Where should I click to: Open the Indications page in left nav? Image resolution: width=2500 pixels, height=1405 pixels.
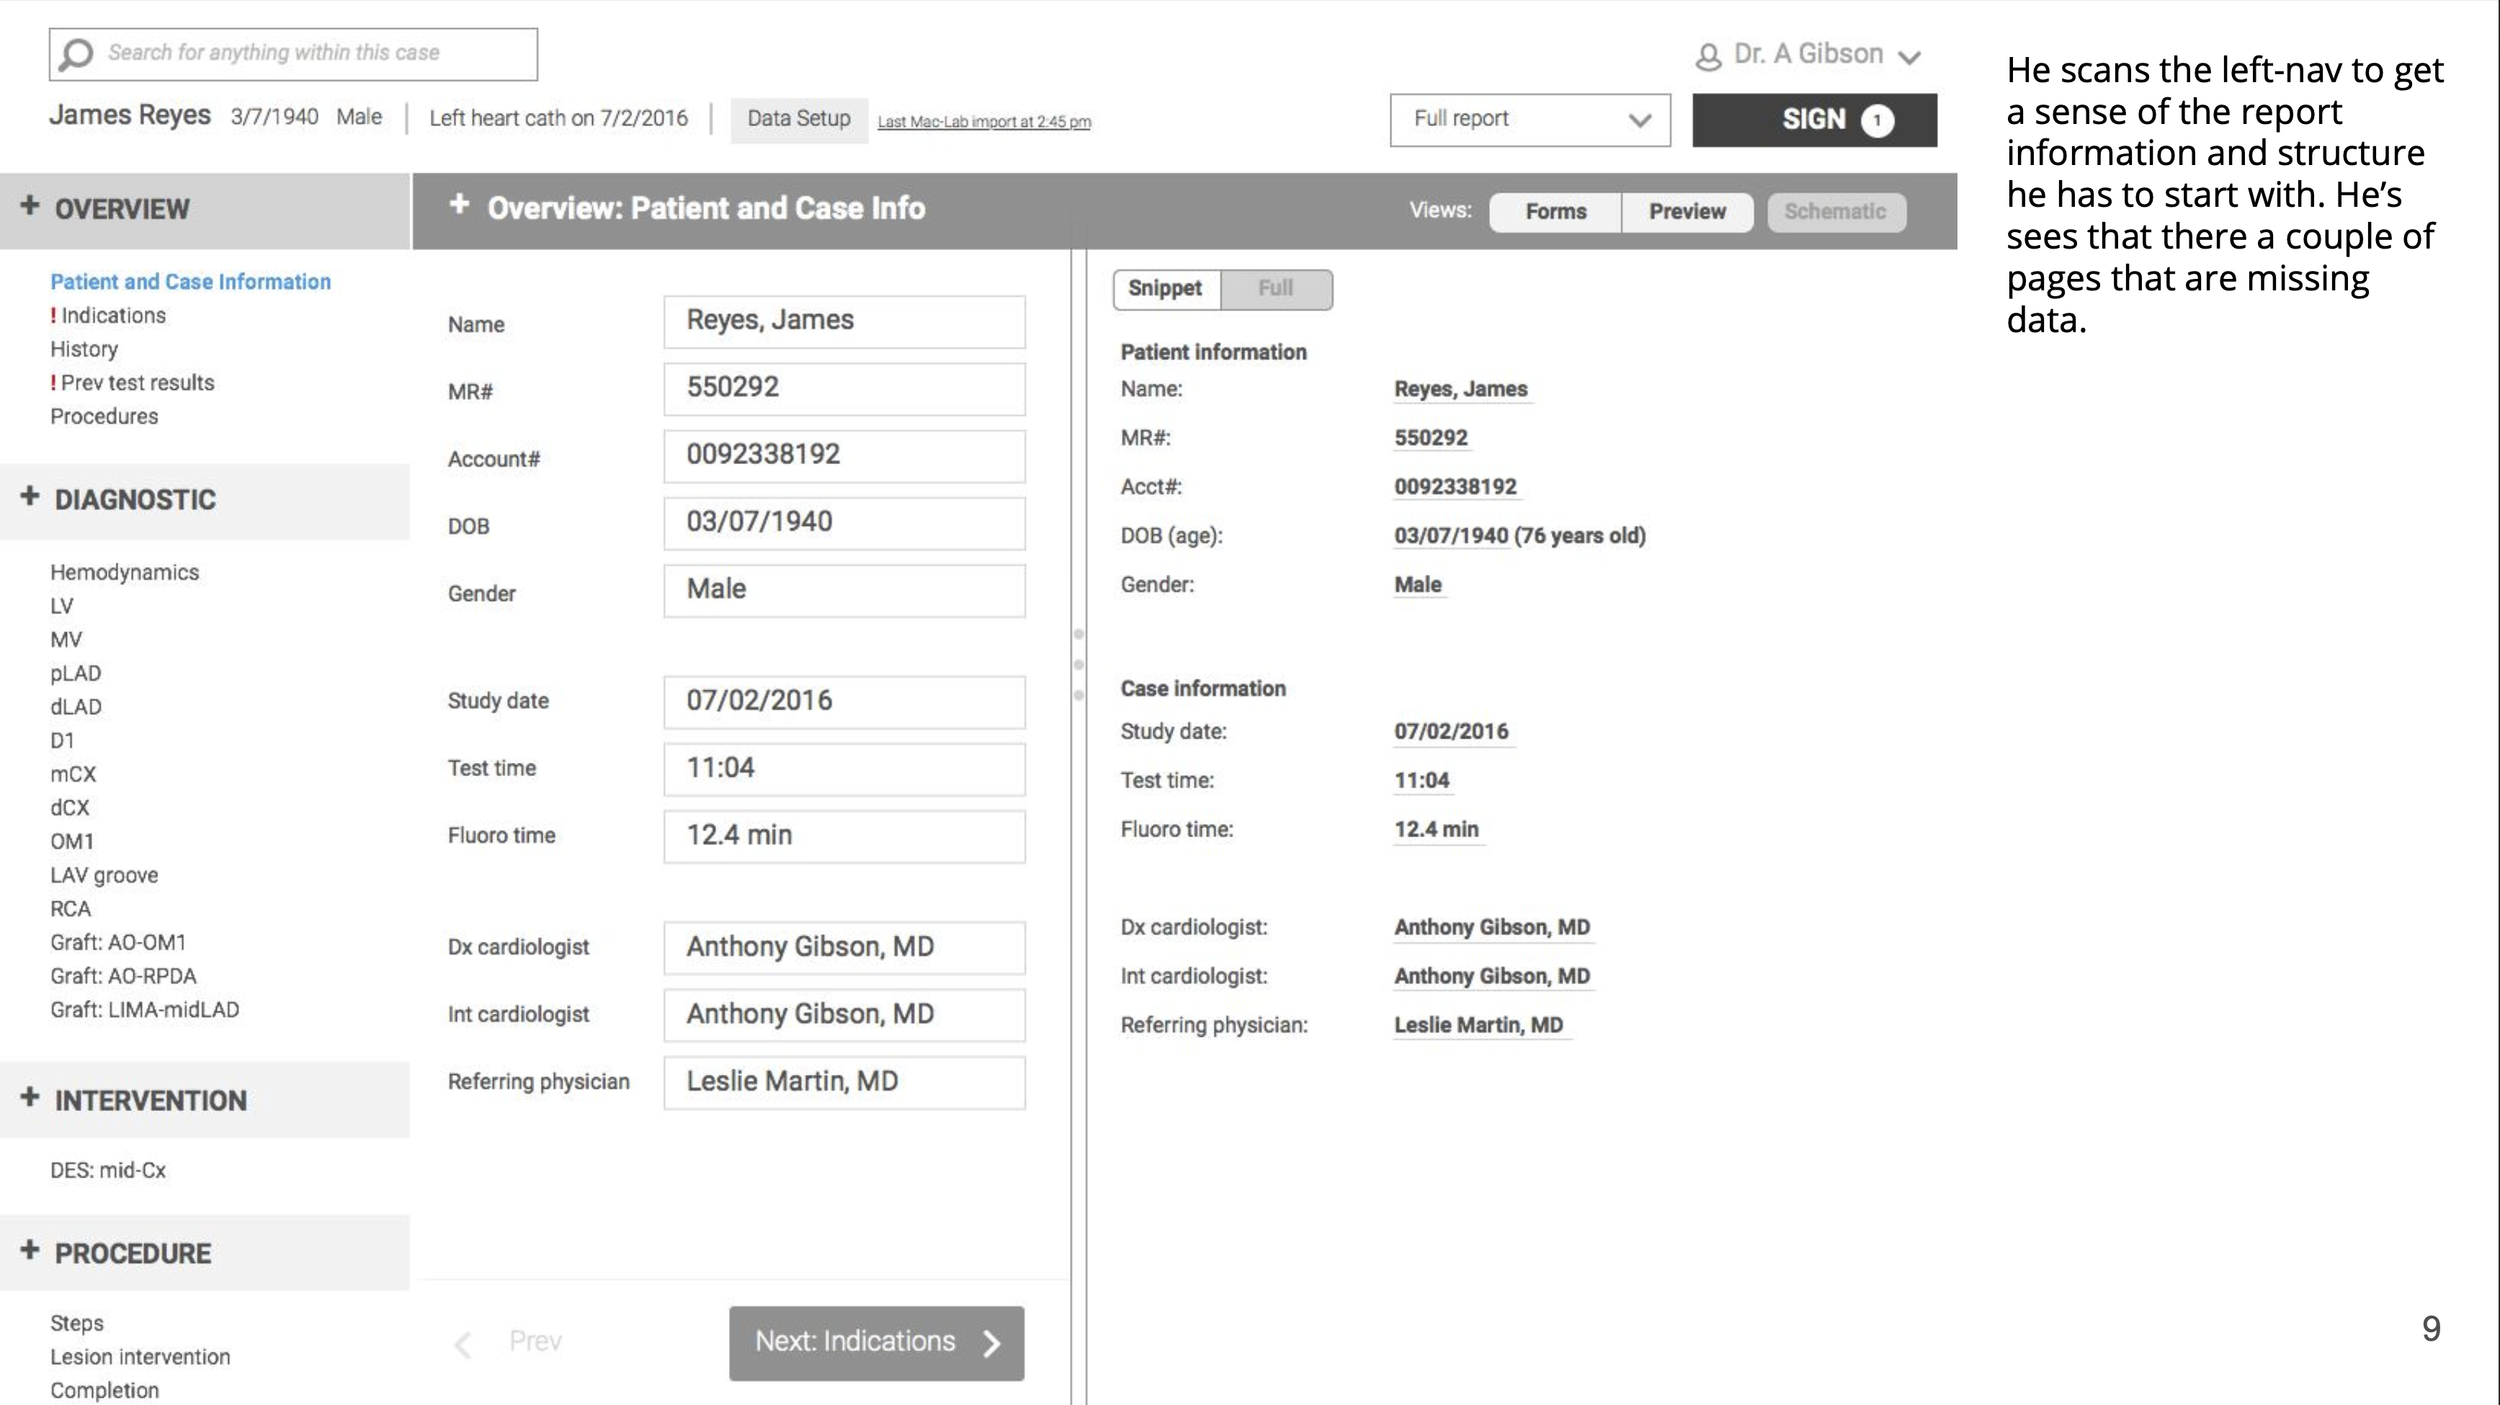[113, 316]
